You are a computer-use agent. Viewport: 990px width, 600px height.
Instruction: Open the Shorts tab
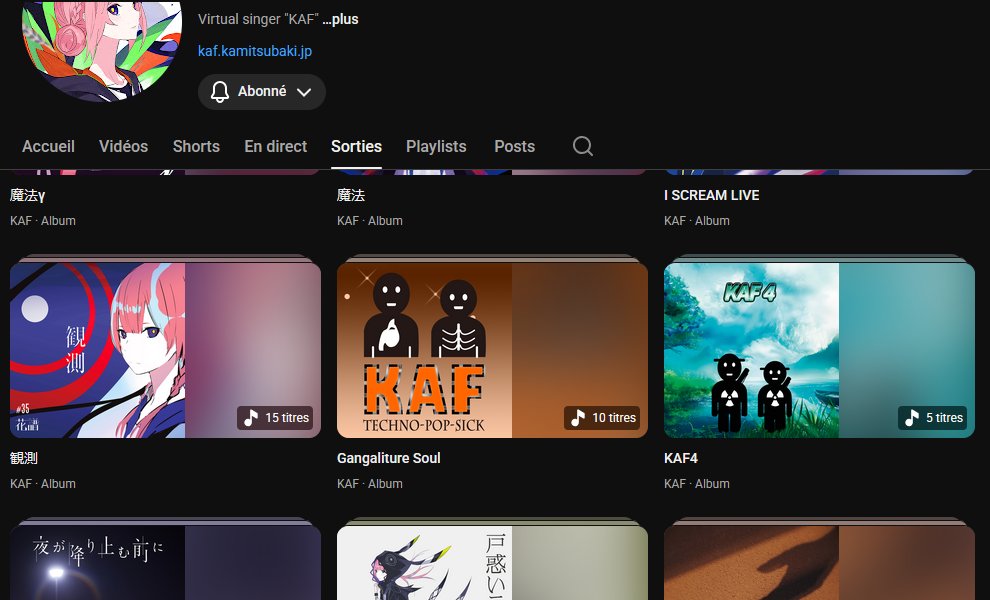(x=196, y=147)
